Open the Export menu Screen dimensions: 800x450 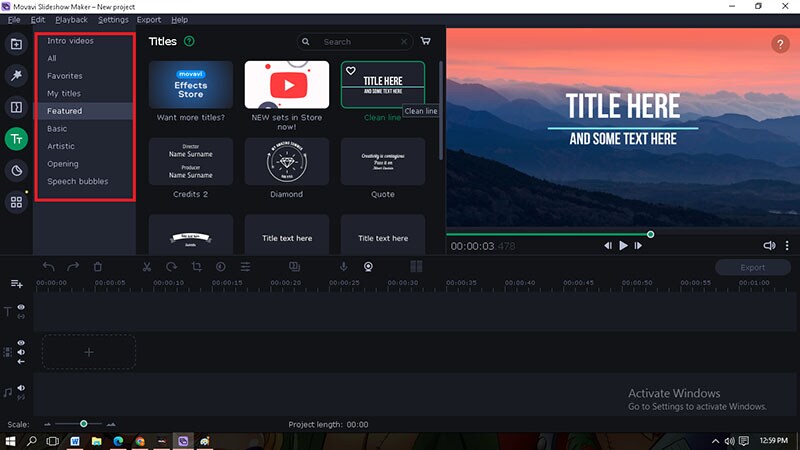(x=148, y=19)
